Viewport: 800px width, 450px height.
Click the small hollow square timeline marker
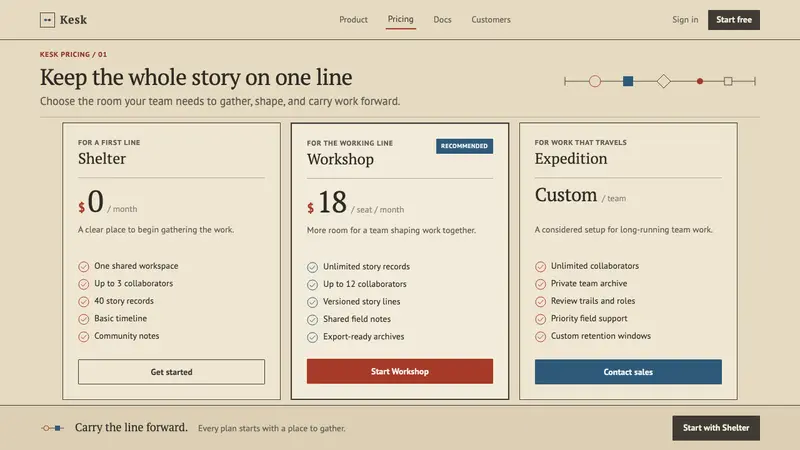tap(728, 81)
